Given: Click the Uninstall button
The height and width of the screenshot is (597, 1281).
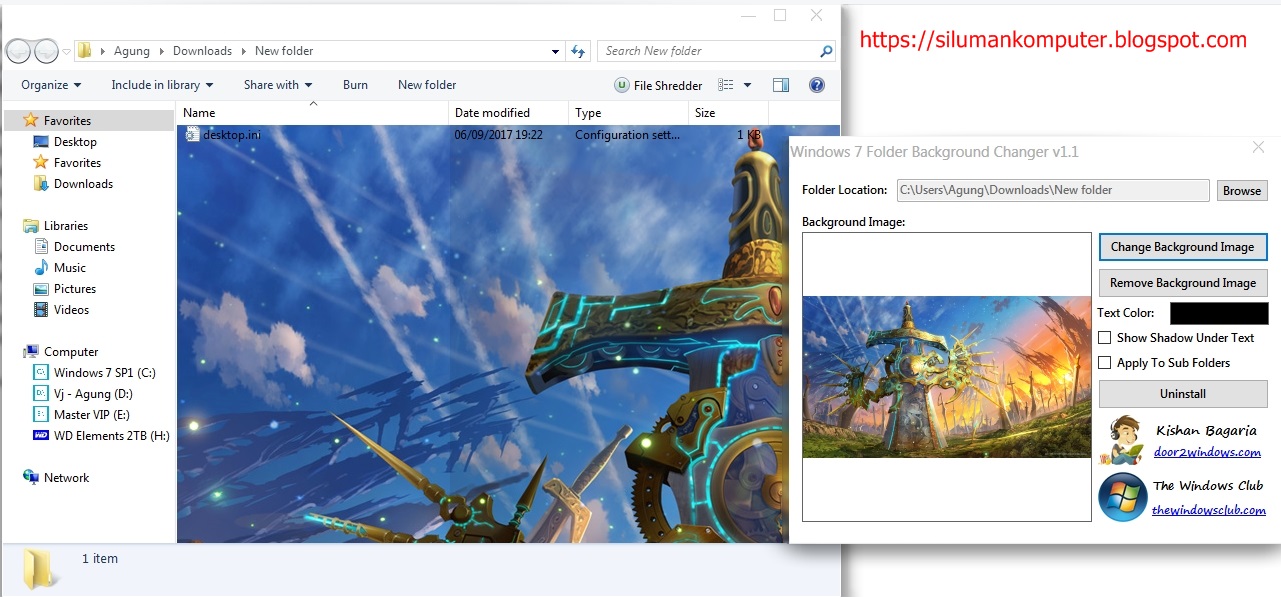Looking at the screenshot, I should click(x=1183, y=394).
